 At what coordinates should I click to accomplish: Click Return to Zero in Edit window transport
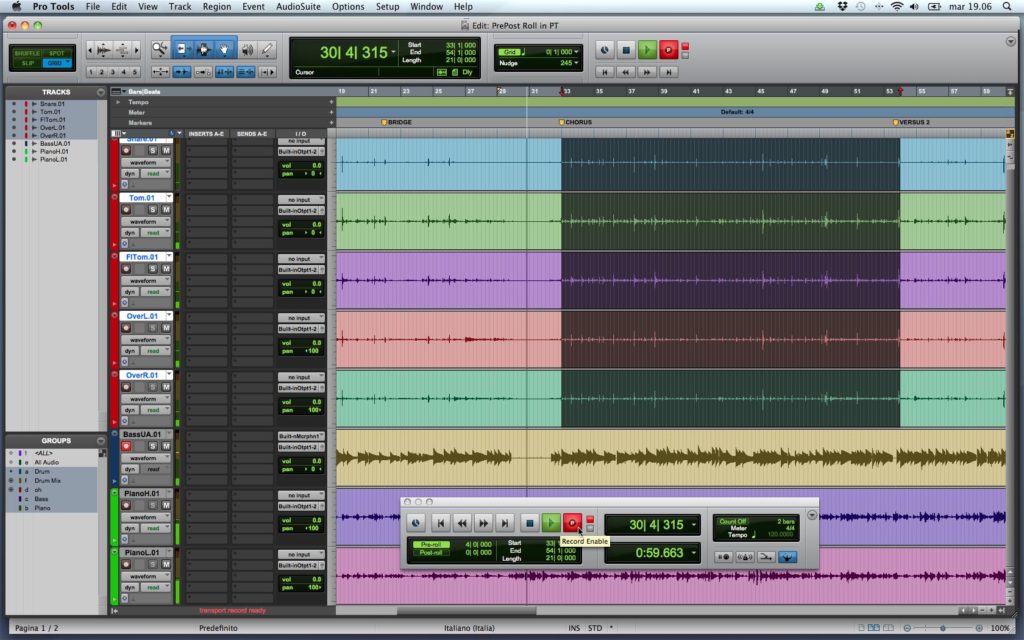pos(605,72)
